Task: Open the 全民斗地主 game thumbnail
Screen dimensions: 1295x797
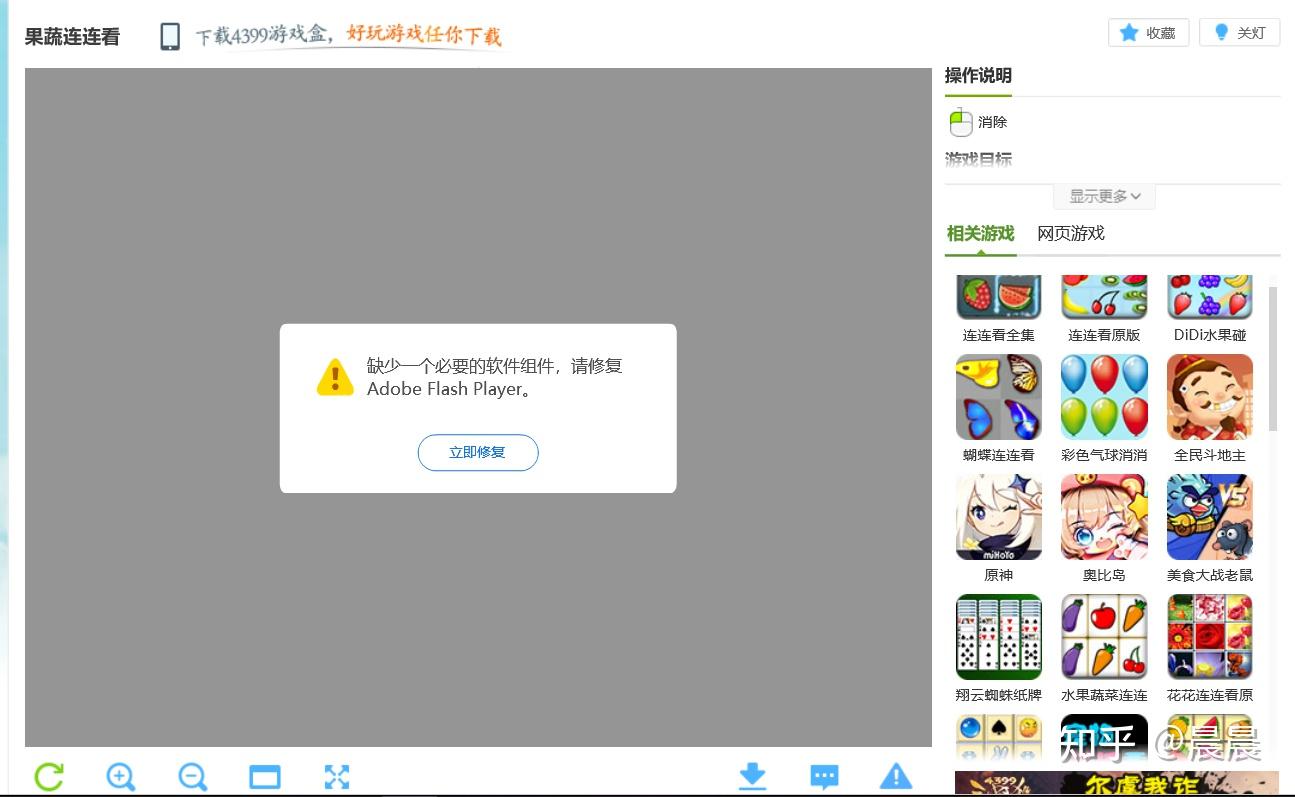Action: tap(1209, 396)
